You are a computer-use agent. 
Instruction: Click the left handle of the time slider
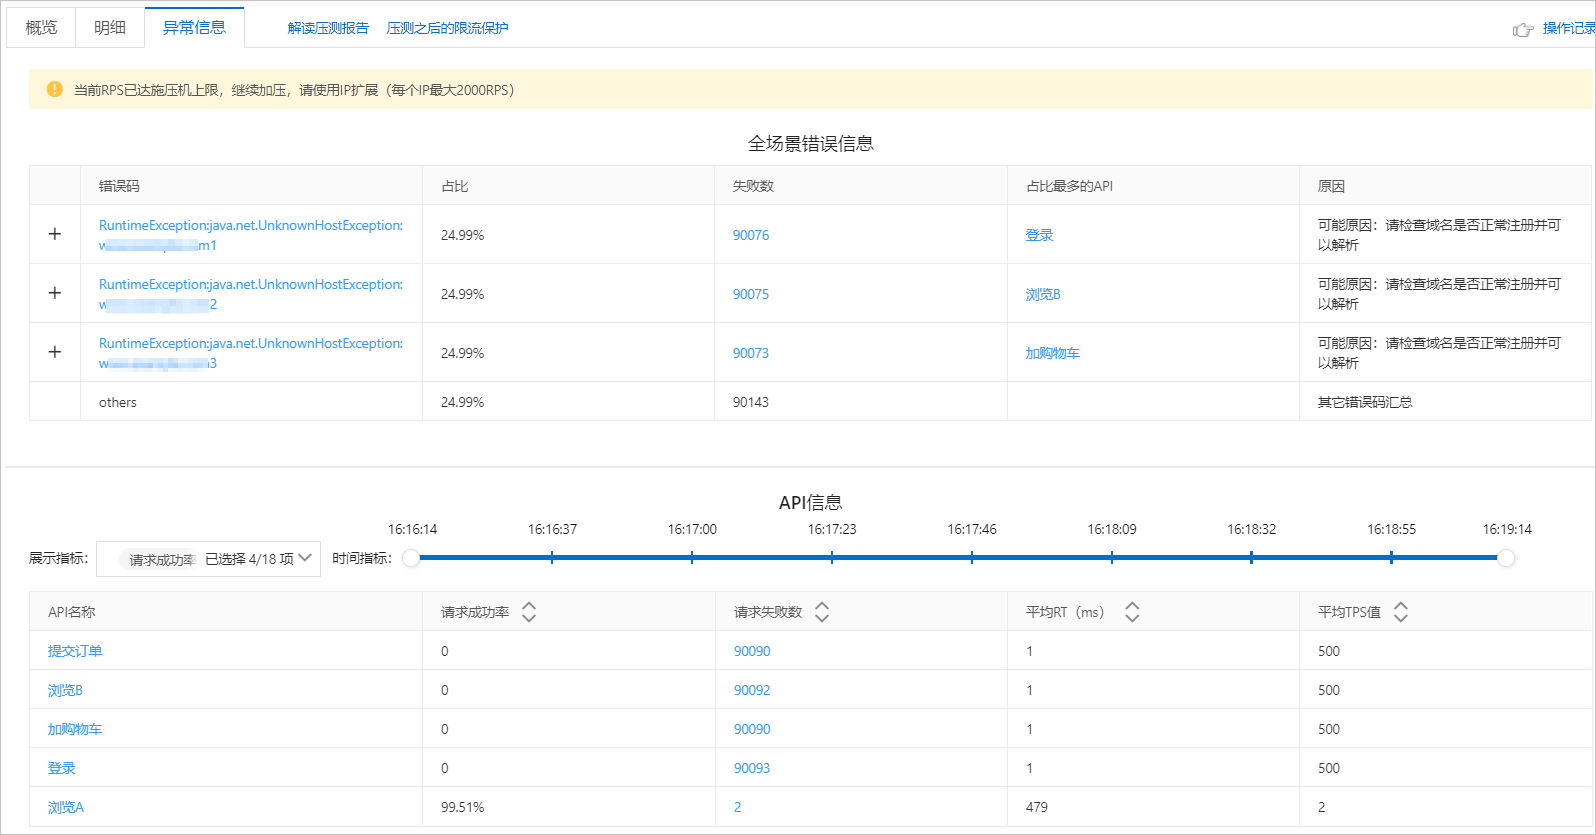point(411,558)
